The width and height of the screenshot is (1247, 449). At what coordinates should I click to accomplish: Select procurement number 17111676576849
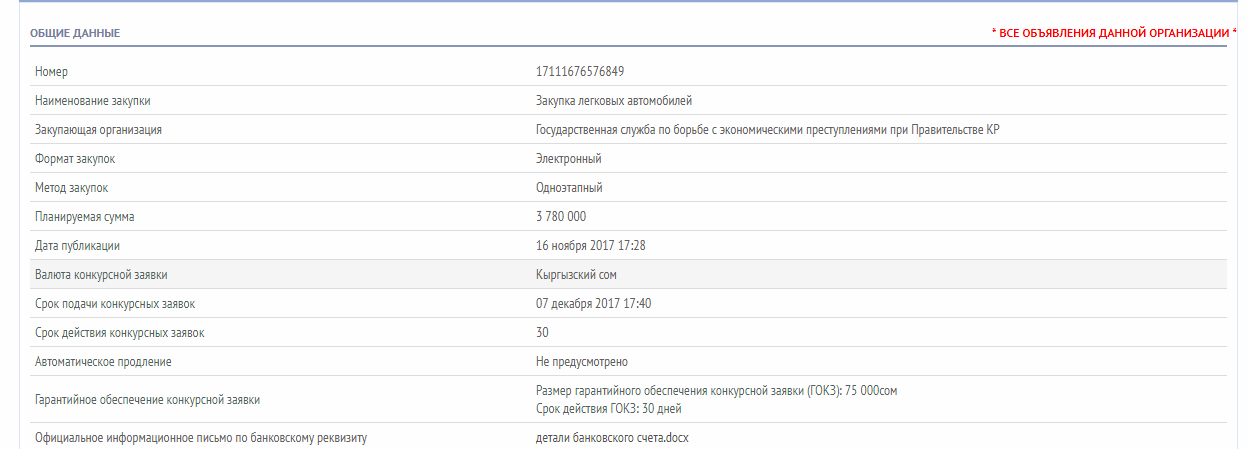click(581, 71)
